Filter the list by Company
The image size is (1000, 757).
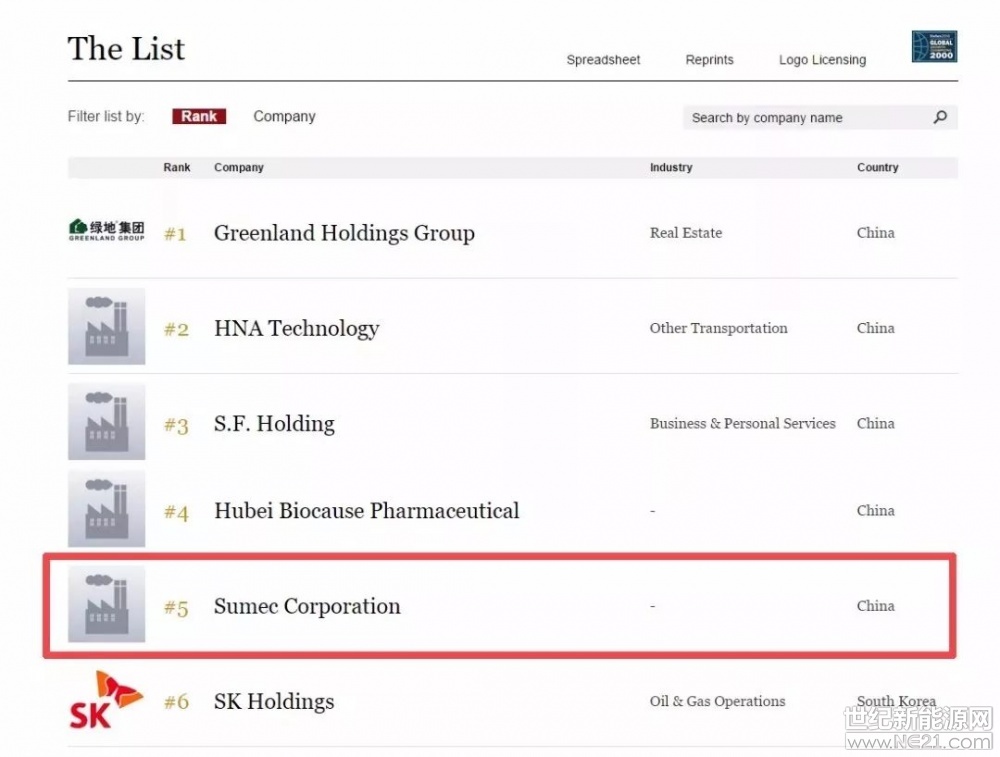(x=284, y=116)
